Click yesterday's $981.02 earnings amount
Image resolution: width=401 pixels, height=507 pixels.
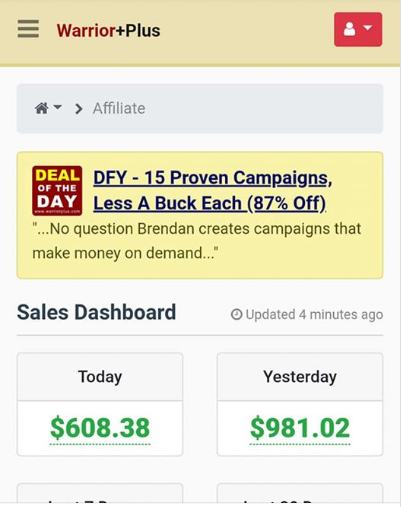(300, 428)
